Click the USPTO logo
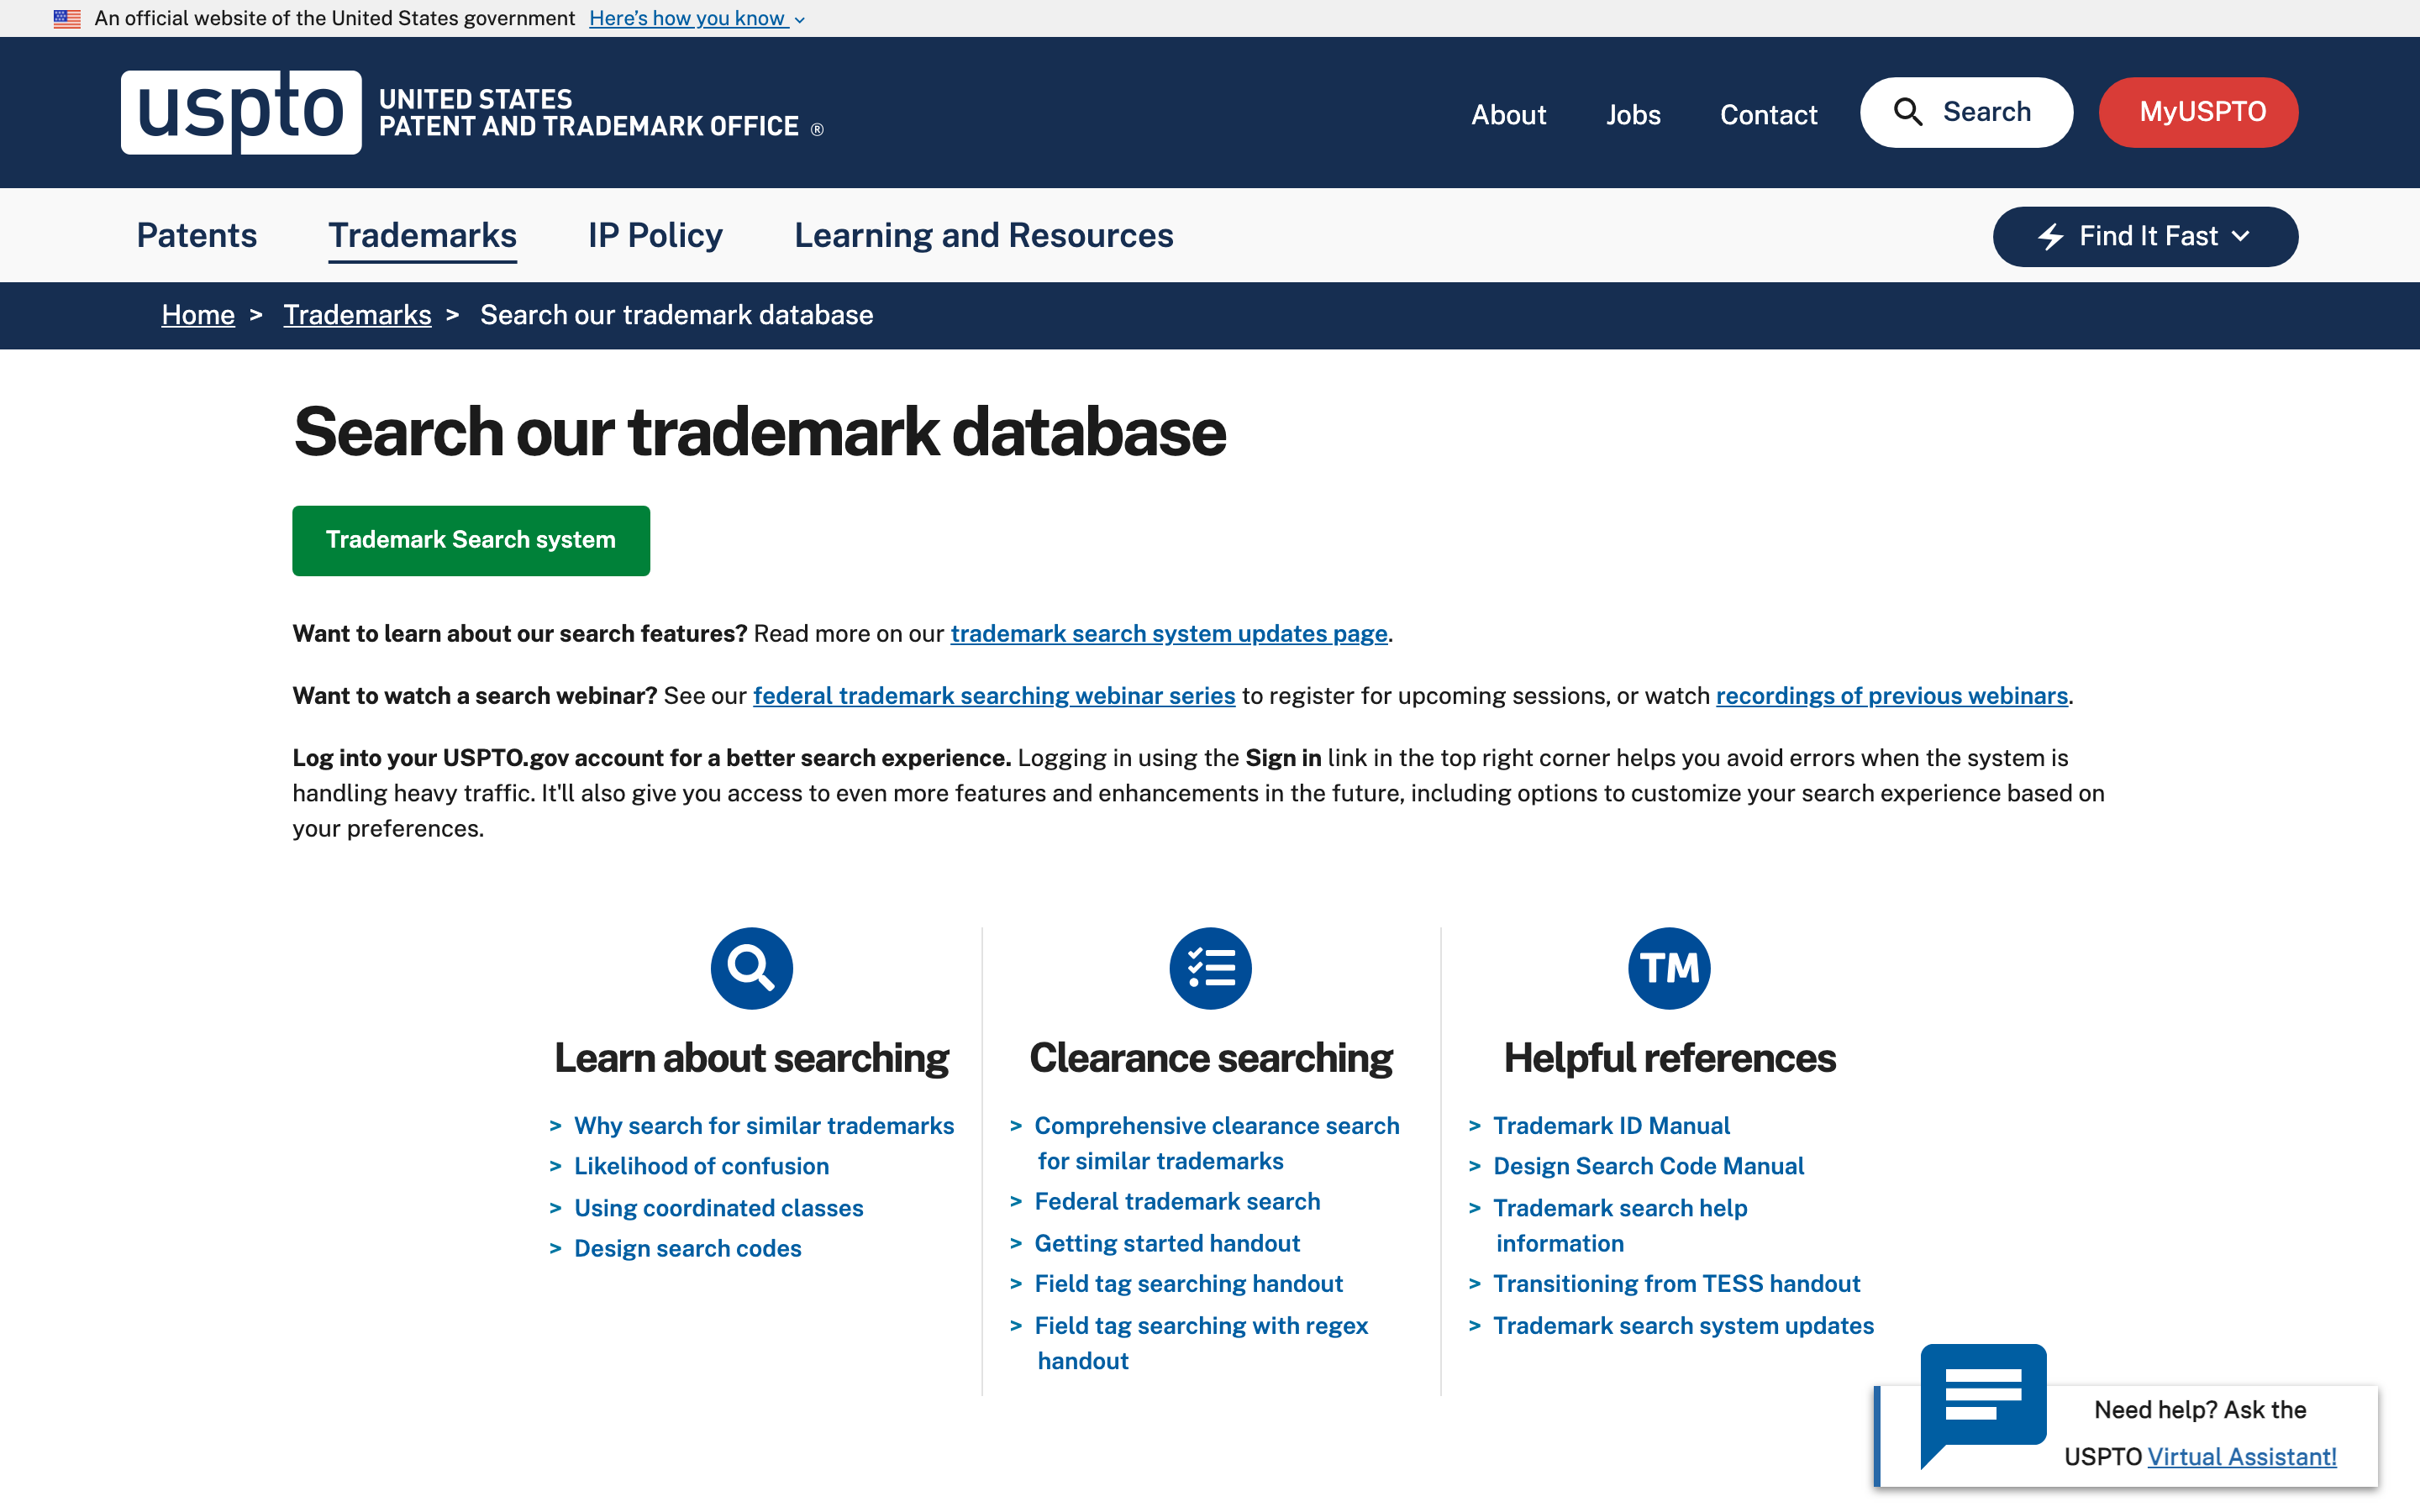The image size is (2420, 1512). (x=241, y=112)
